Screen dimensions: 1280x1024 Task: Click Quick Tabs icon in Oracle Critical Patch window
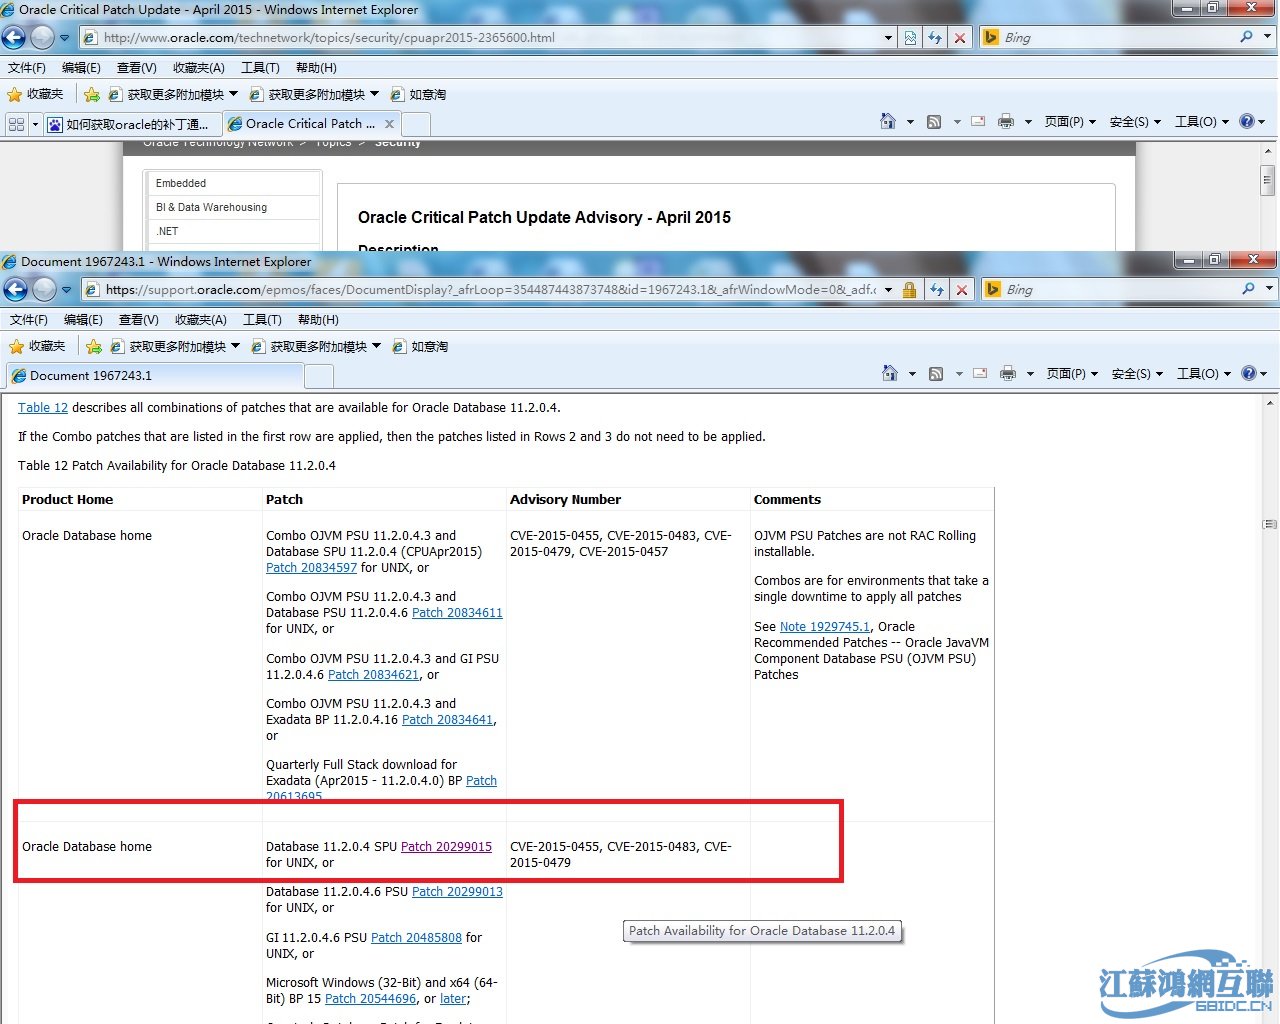click(16, 124)
